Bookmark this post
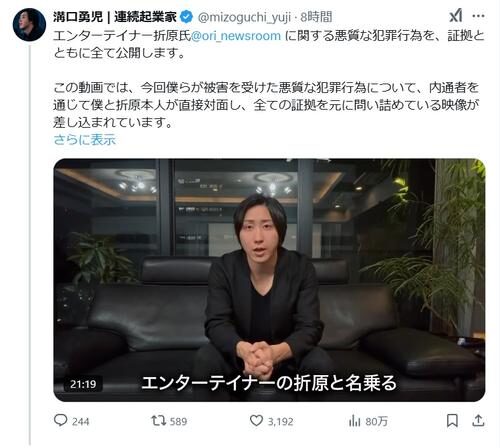 [452, 421]
